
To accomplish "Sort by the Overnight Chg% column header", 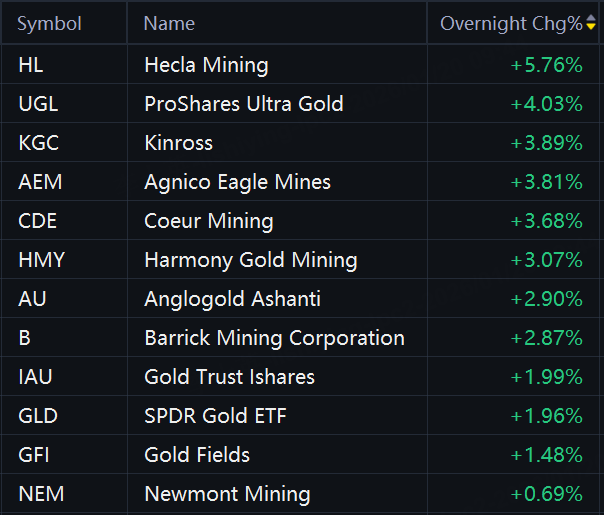I will pyautogui.click(x=510, y=24).
